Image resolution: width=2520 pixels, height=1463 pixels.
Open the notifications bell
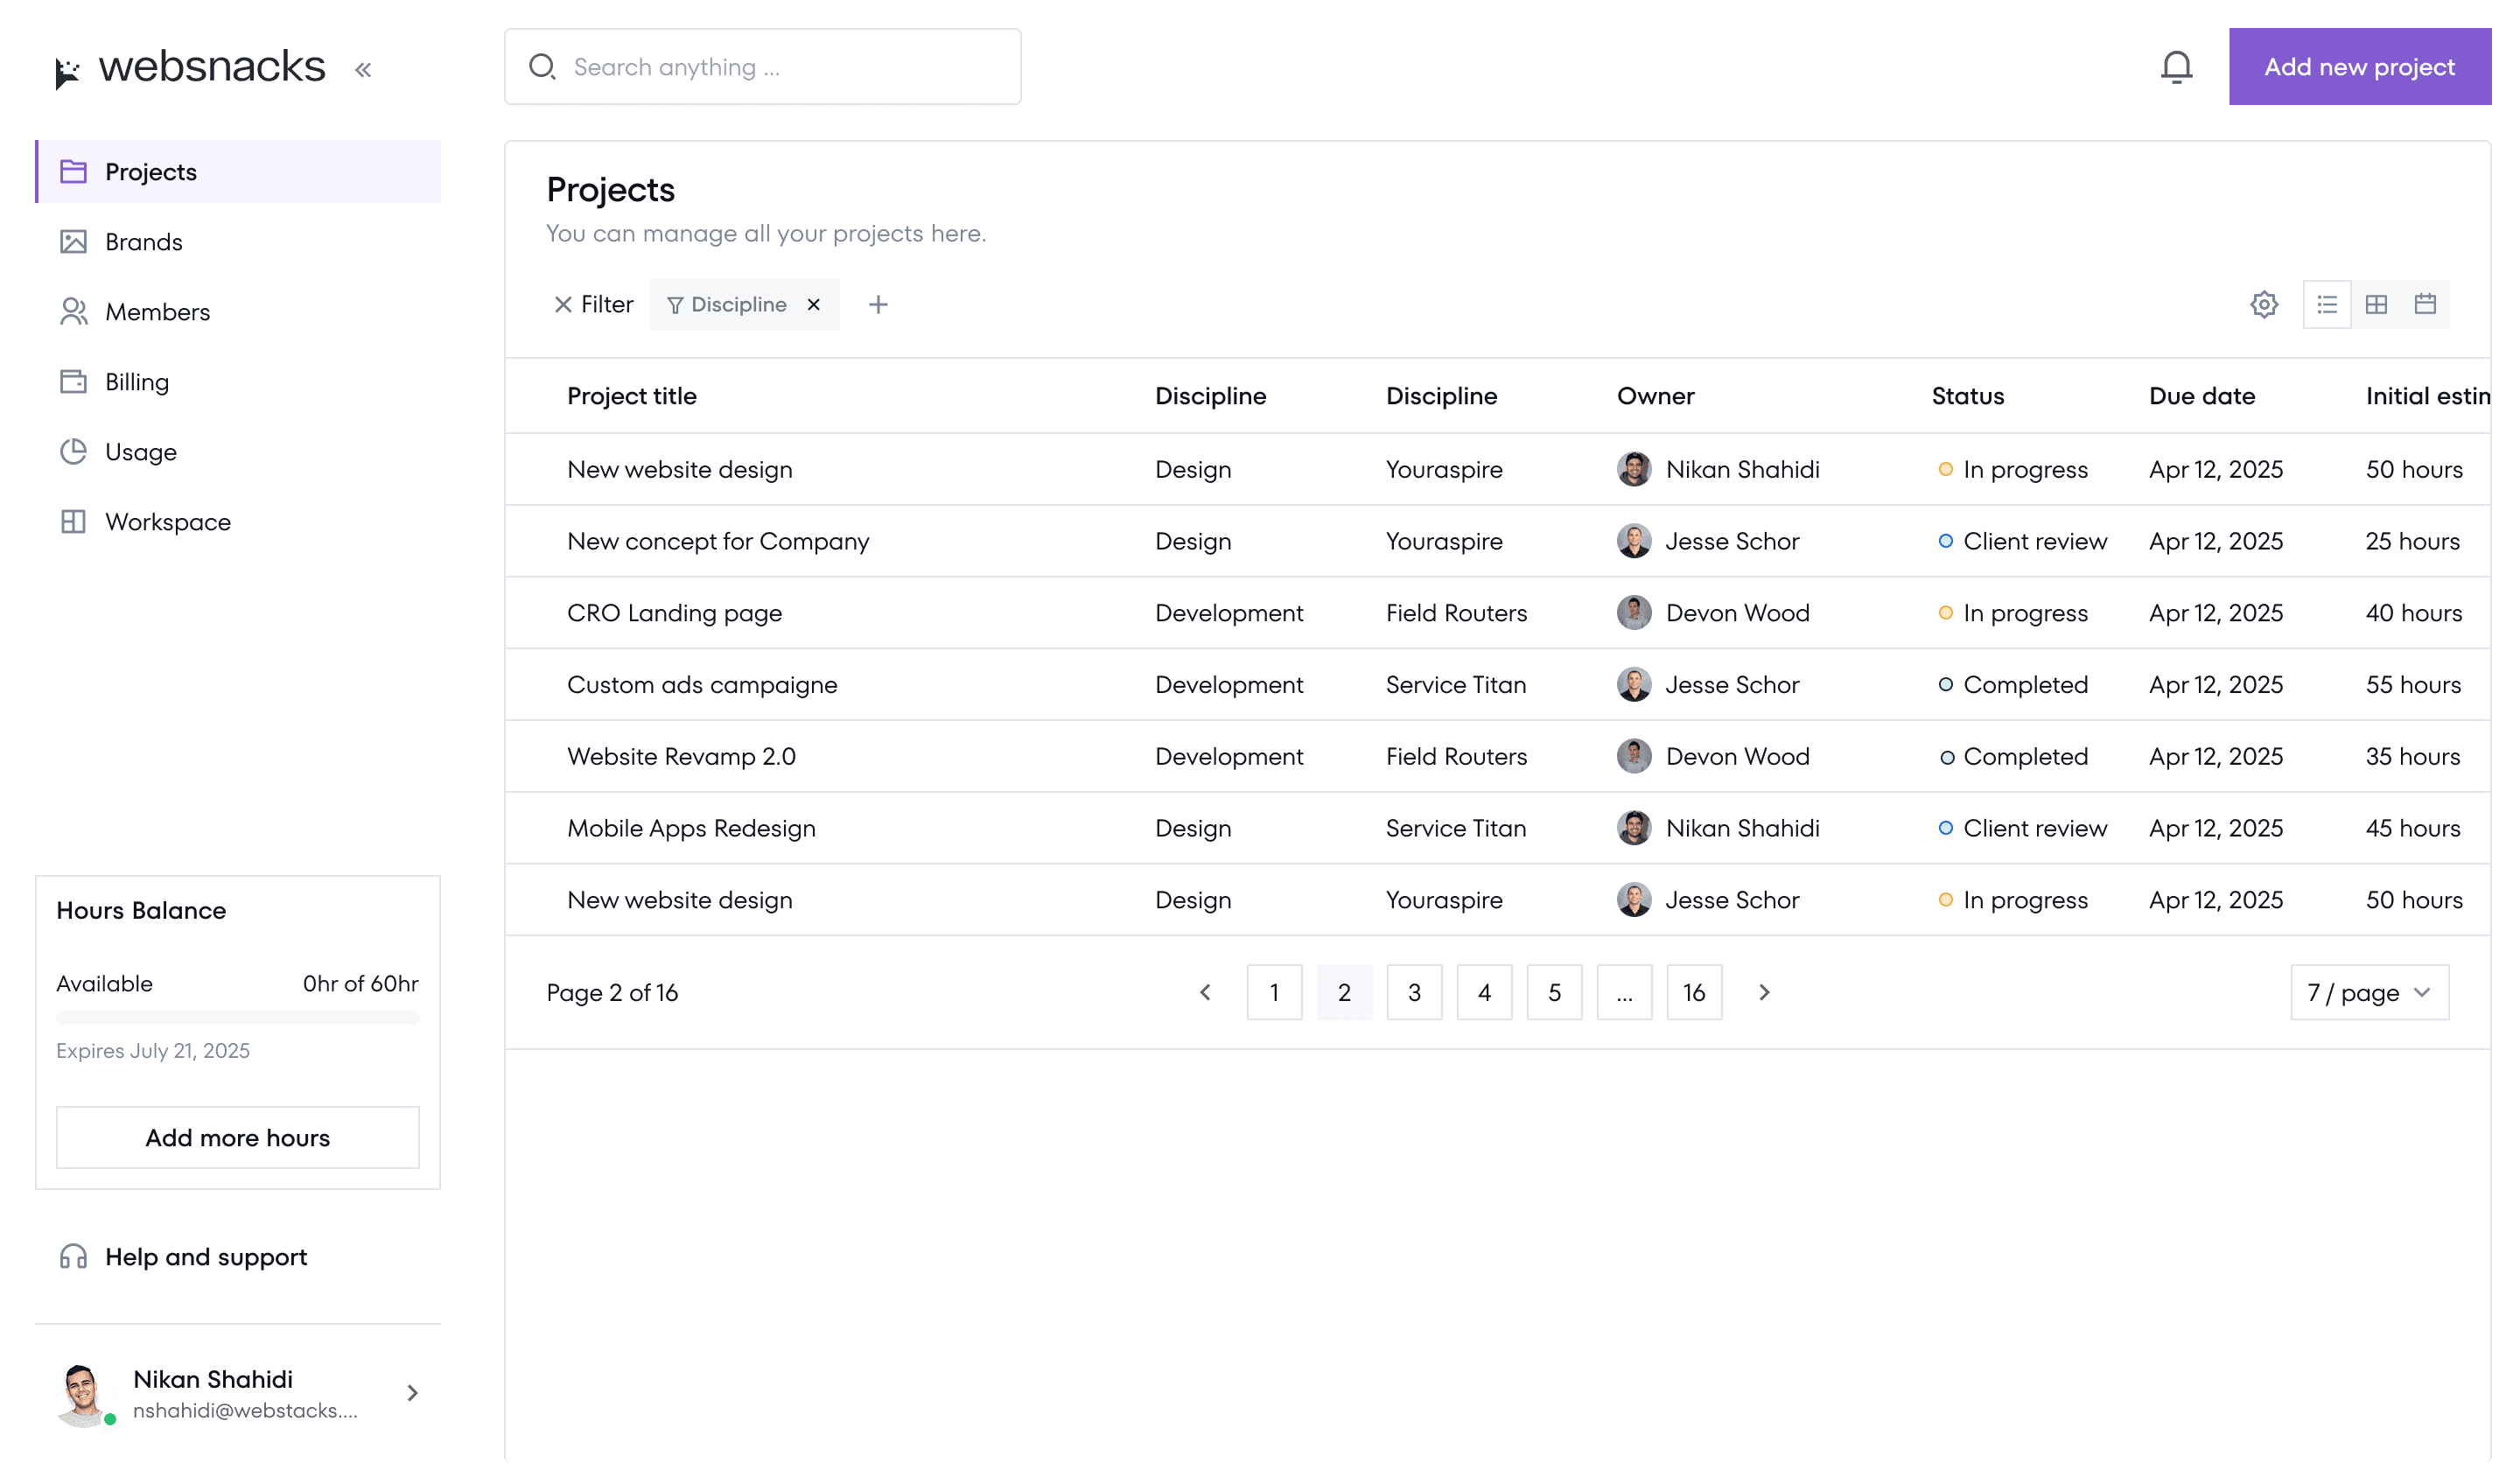[x=2176, y=66]
